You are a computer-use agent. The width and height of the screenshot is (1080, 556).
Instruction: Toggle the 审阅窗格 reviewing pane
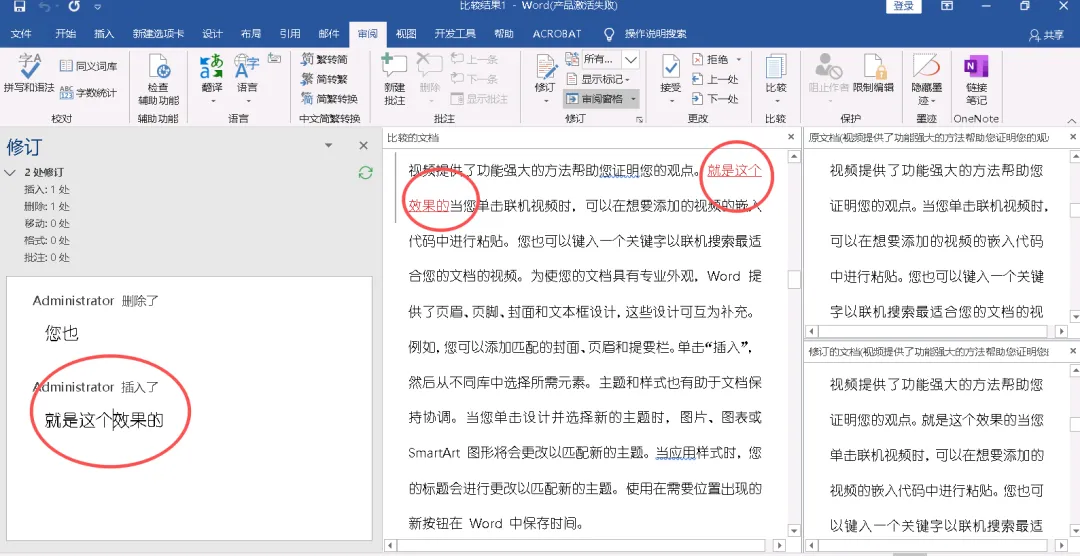pos(594,99)
